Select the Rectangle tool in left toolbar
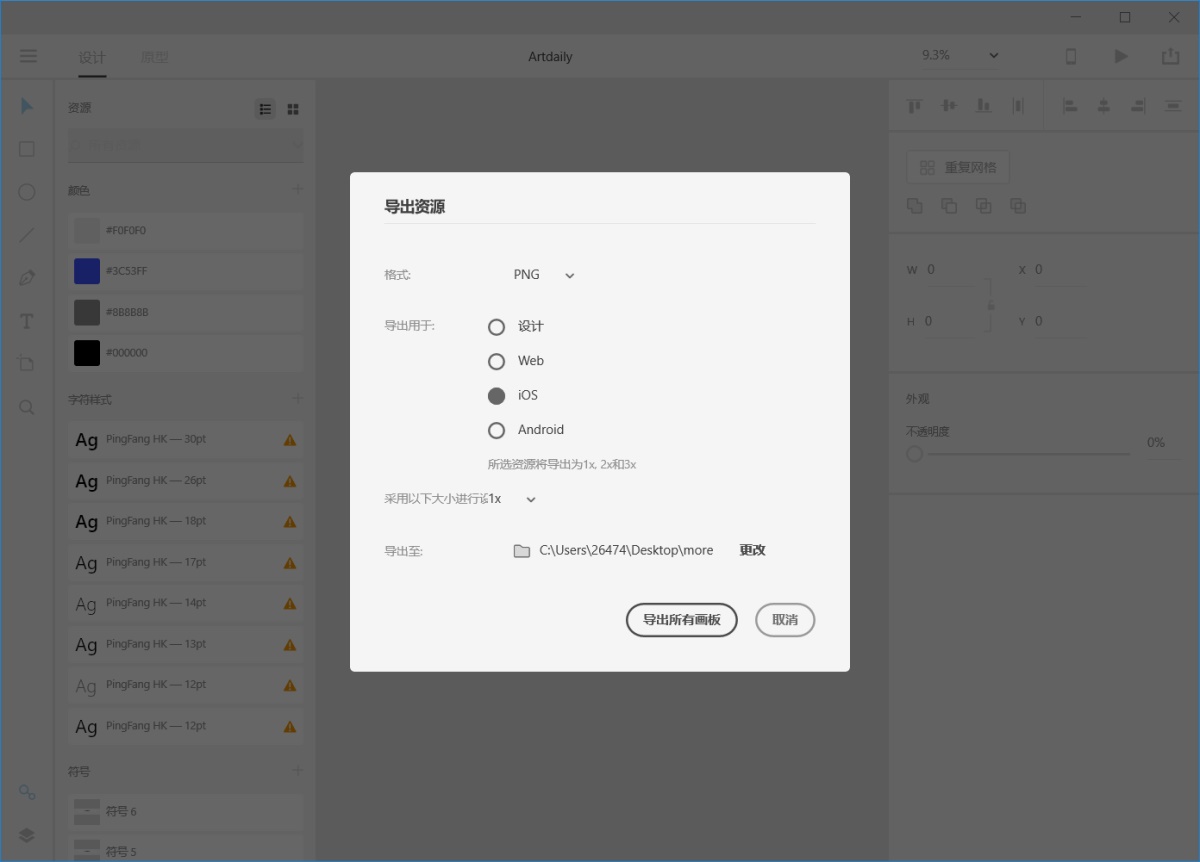The image size is (1200, 862). point(27,149)
